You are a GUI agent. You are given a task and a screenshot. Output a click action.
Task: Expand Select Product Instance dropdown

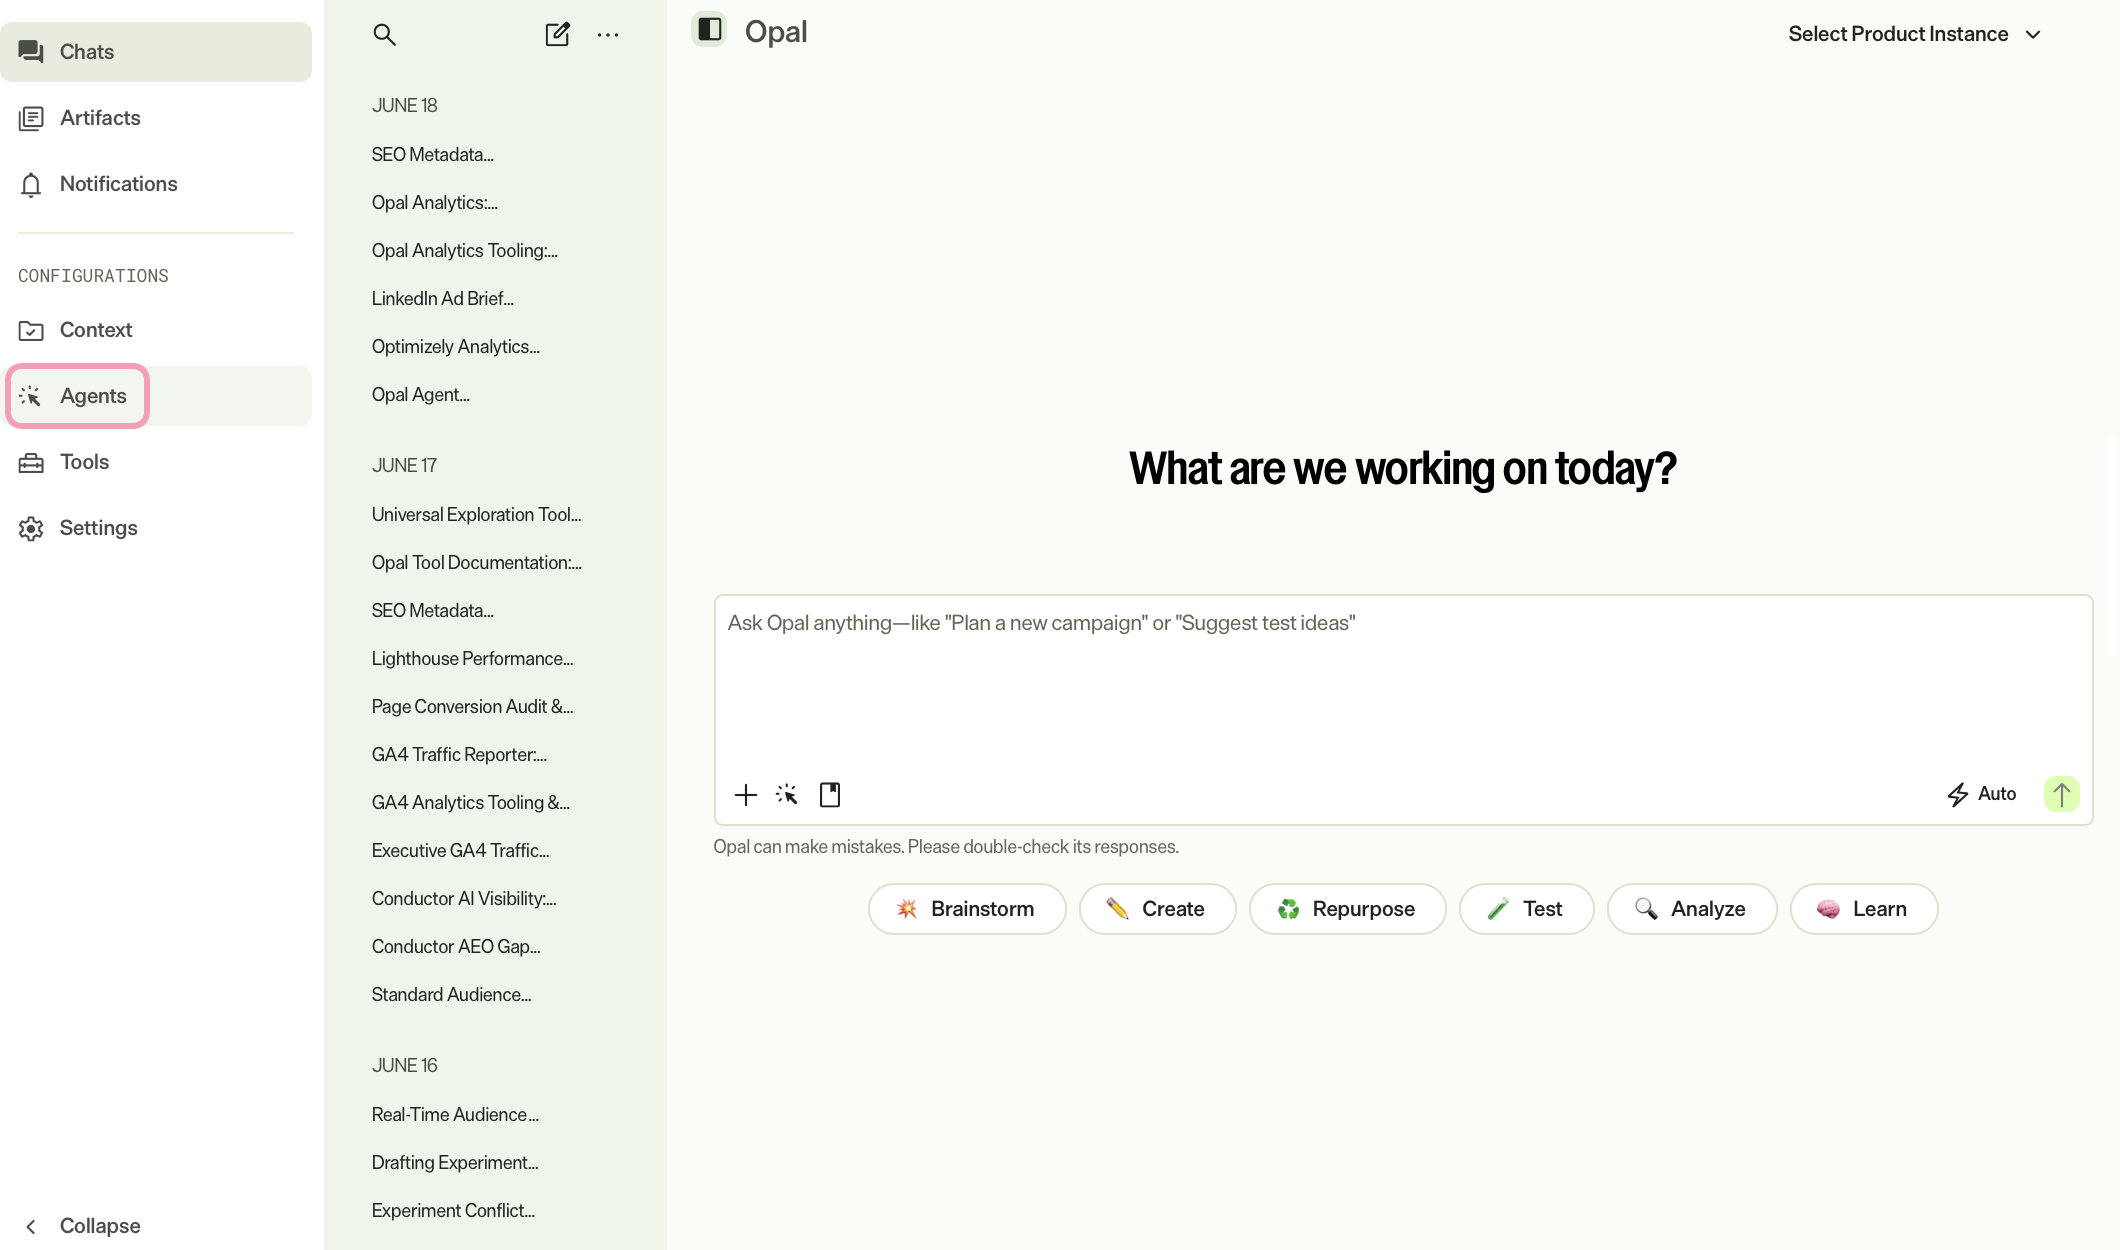[1914, 34]
